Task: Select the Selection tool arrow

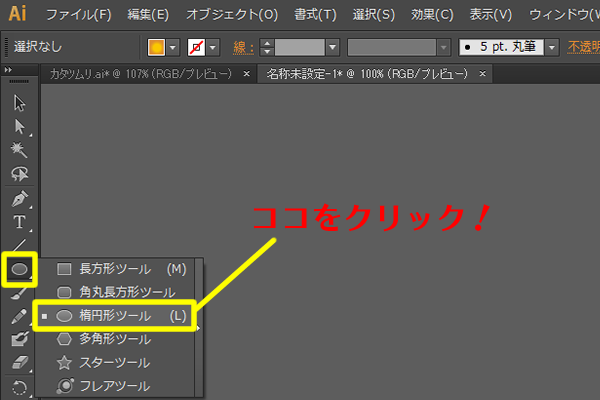Action: click(19, 103)
